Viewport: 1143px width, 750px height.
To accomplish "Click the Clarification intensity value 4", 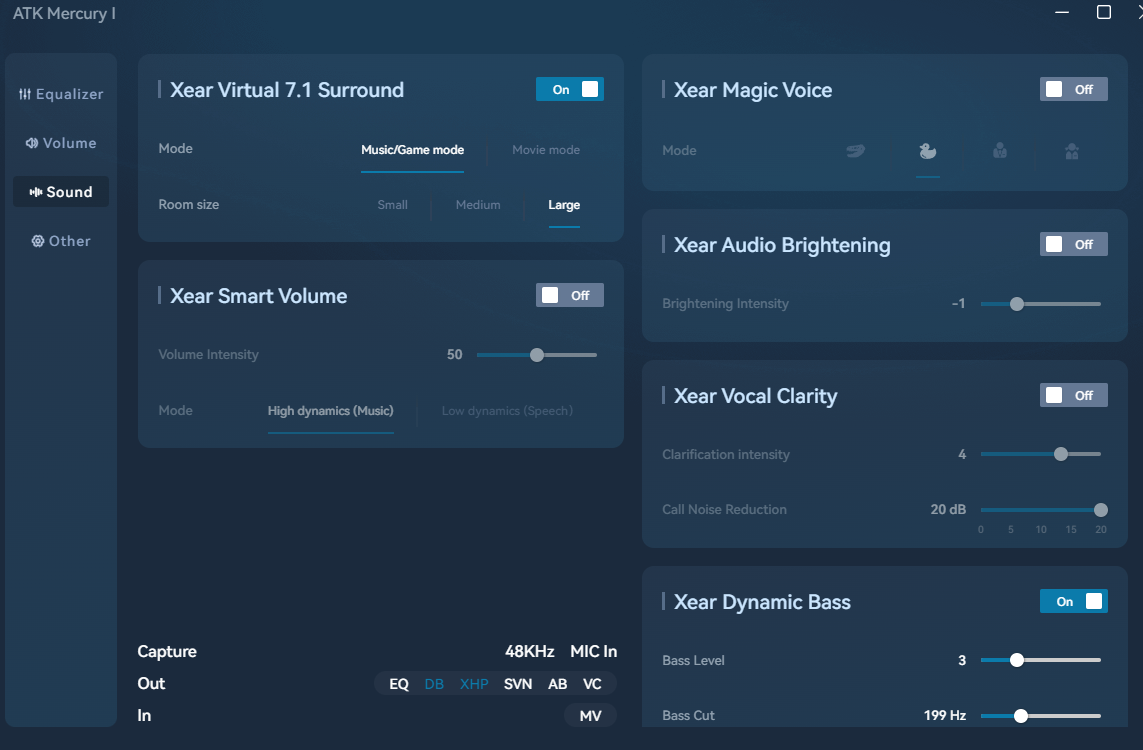I will 962,454.
